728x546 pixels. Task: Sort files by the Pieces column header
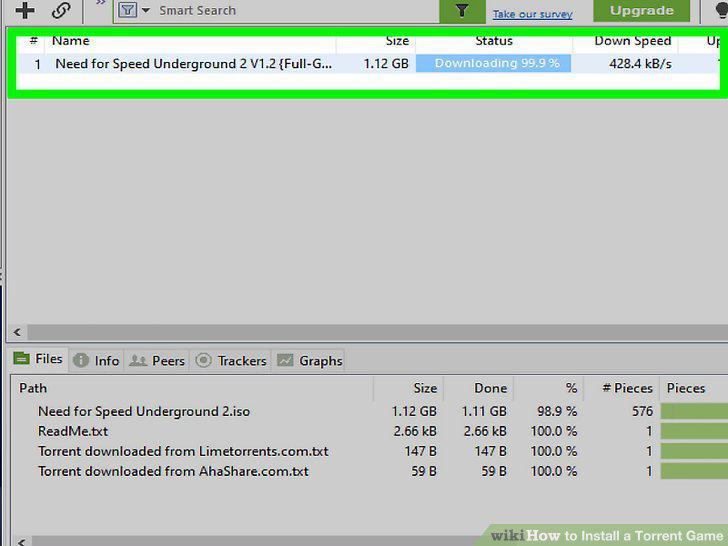point(686,388)
